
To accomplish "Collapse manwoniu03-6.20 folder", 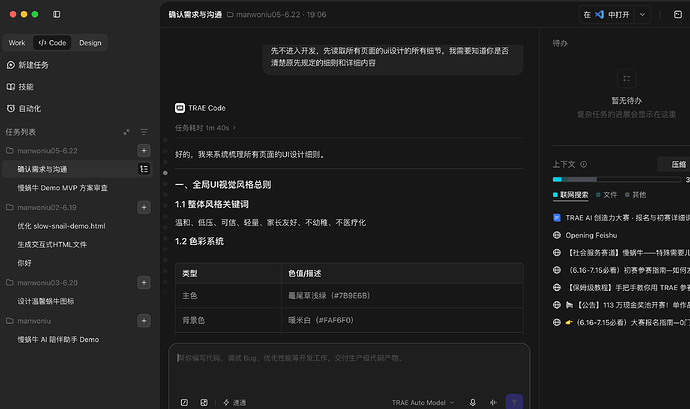I will pos(42,283).
